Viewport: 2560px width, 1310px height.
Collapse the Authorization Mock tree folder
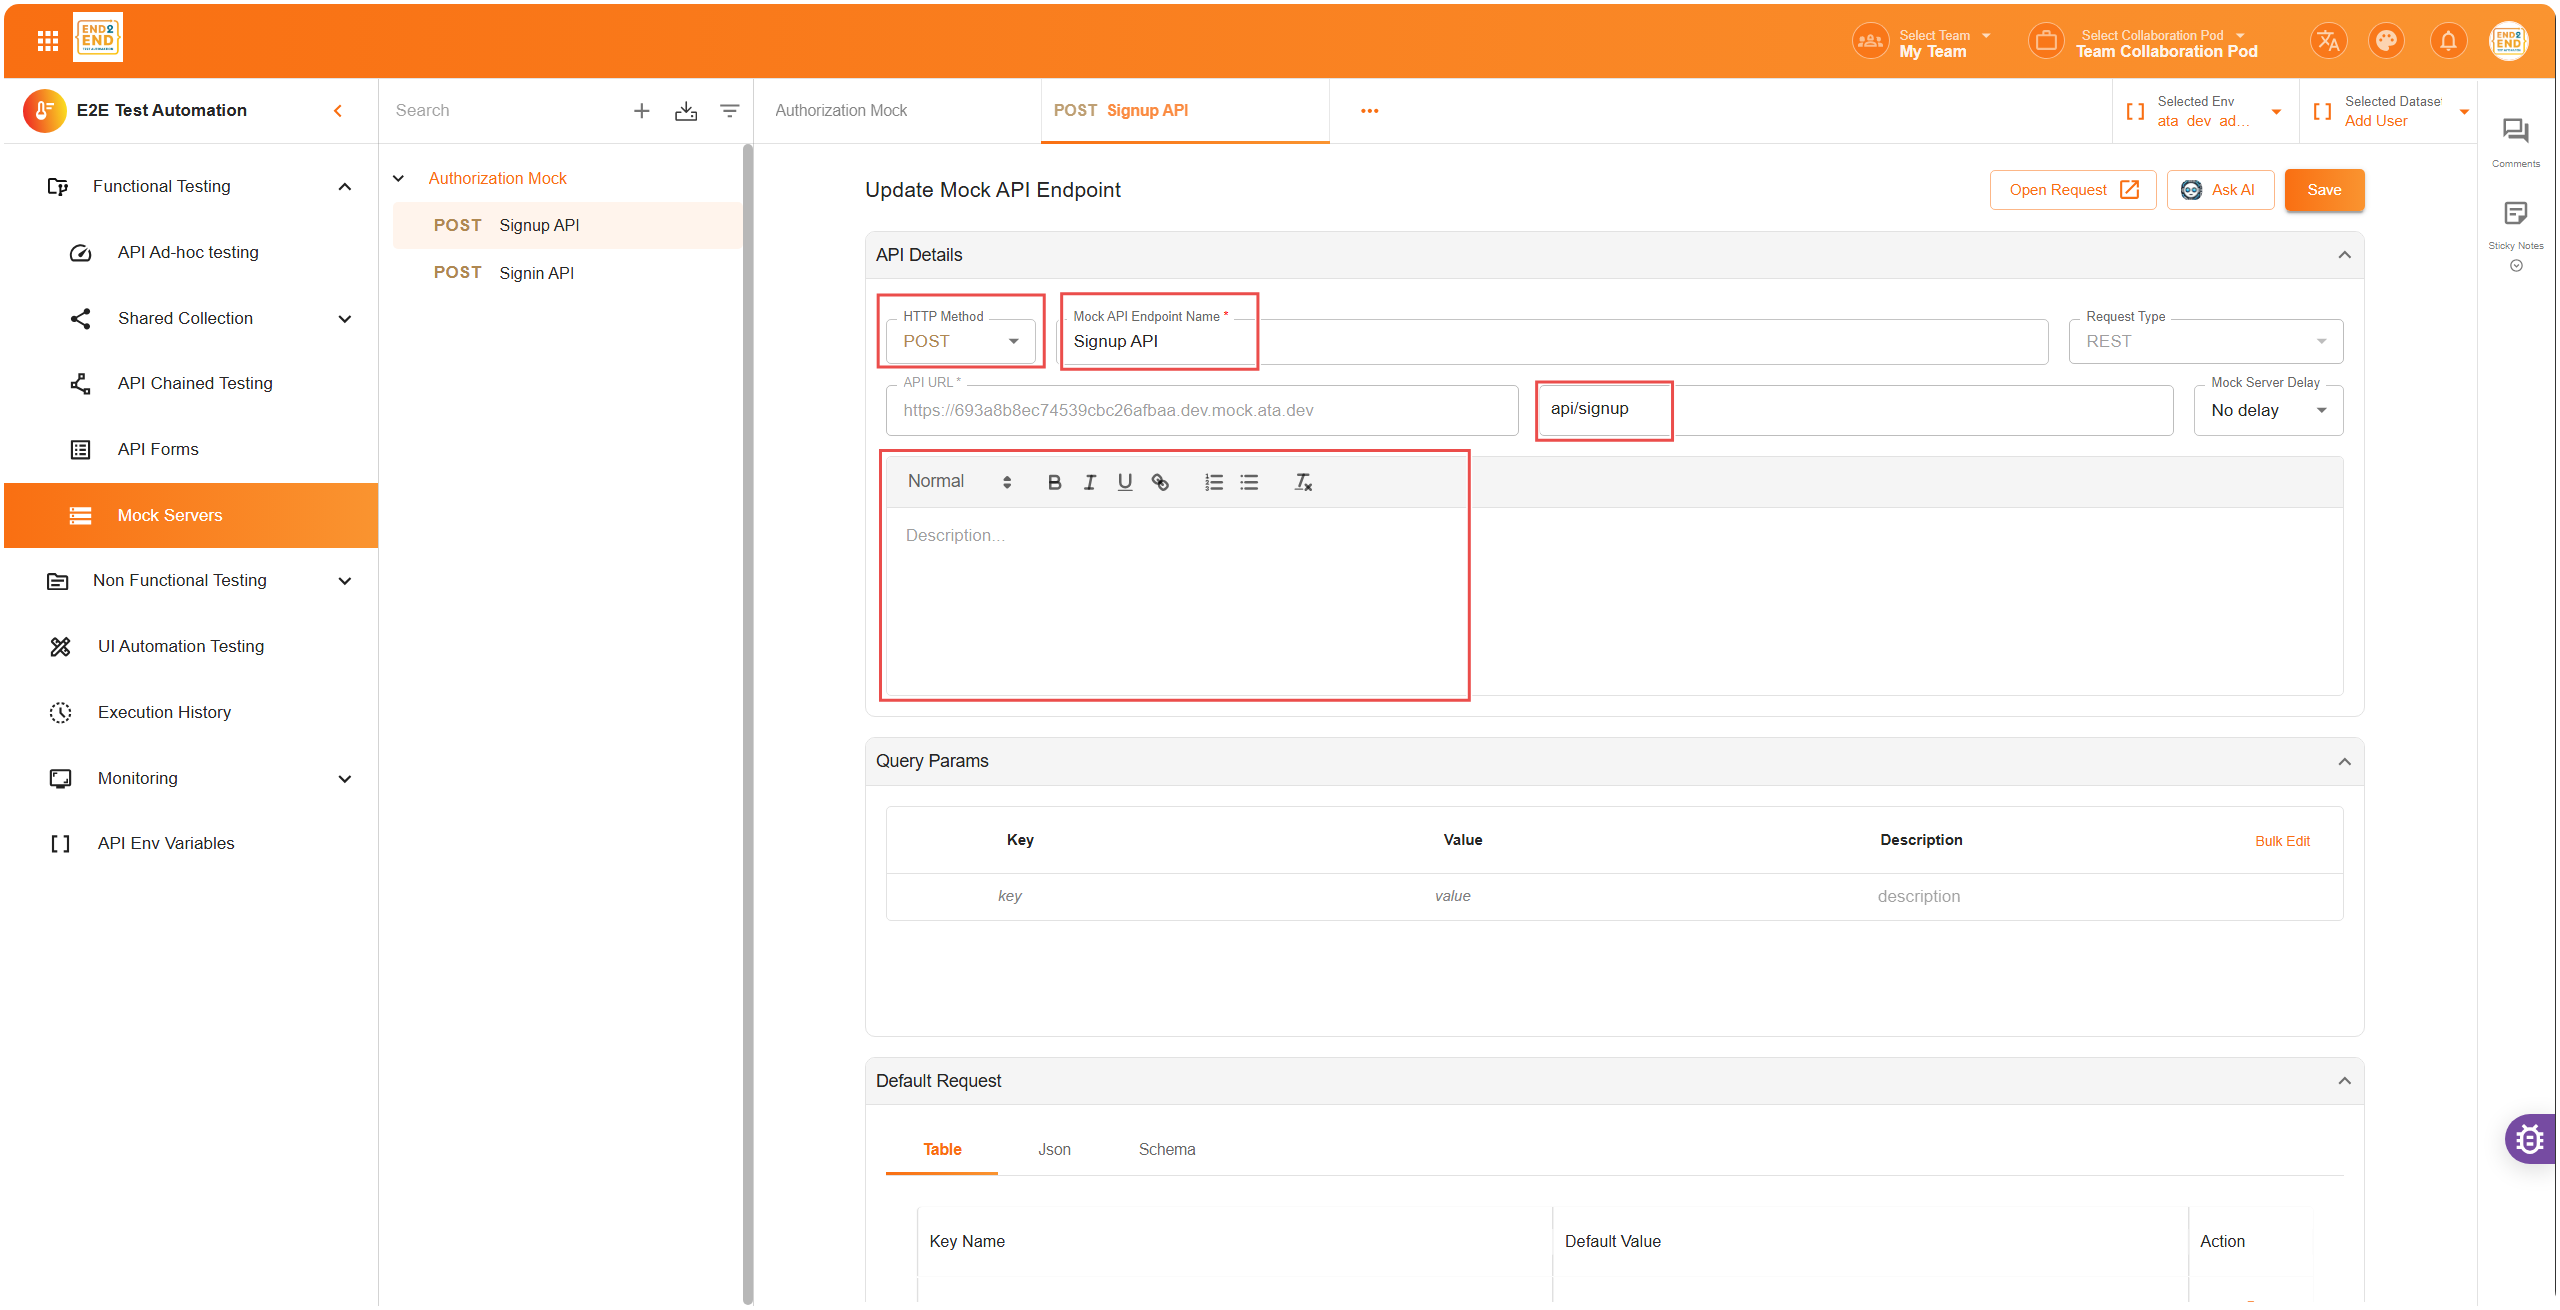tap(398, 178)
